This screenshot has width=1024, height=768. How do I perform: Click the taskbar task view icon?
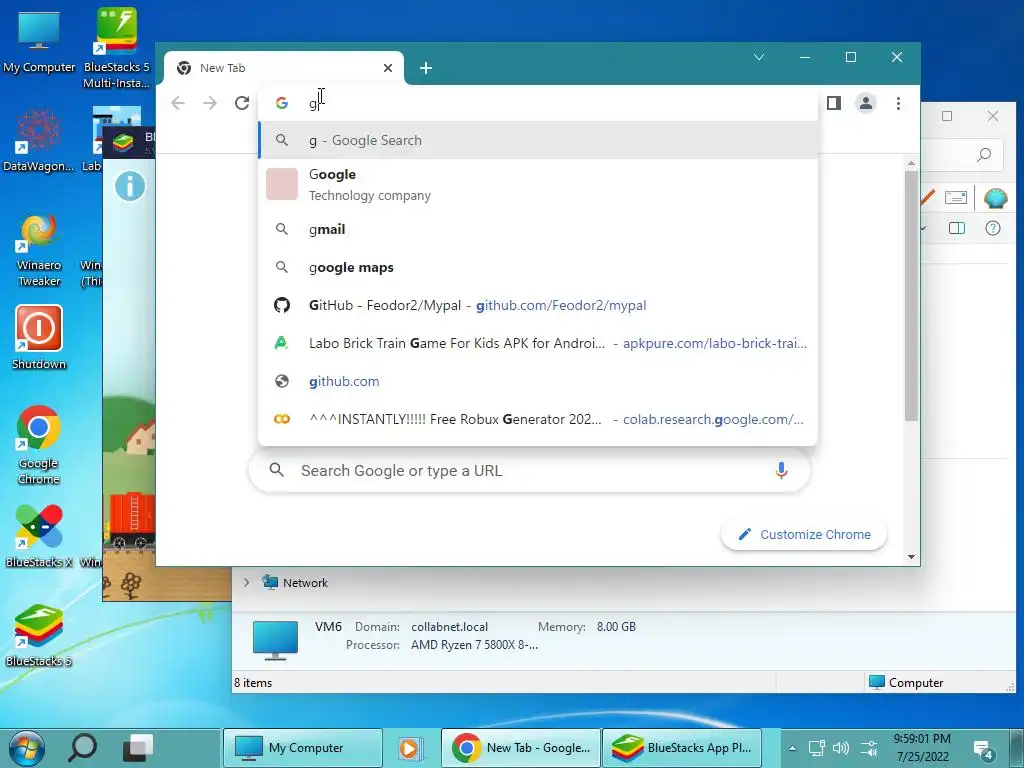(x=138, y=748)
